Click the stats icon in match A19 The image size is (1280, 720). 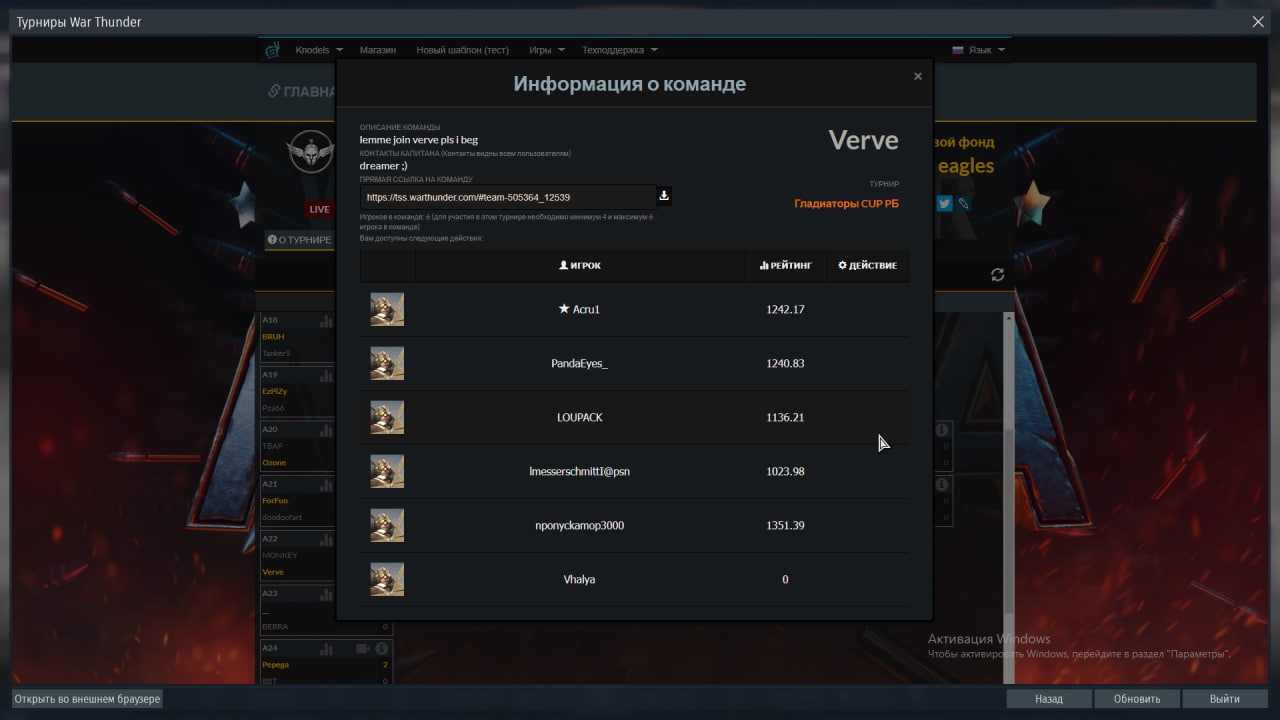click(326, 375)
